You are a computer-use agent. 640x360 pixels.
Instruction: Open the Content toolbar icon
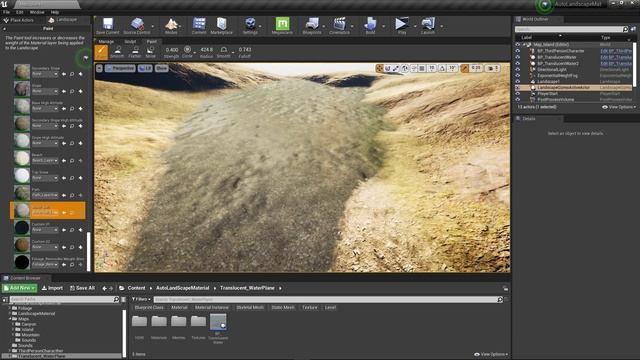coord(199,26)
